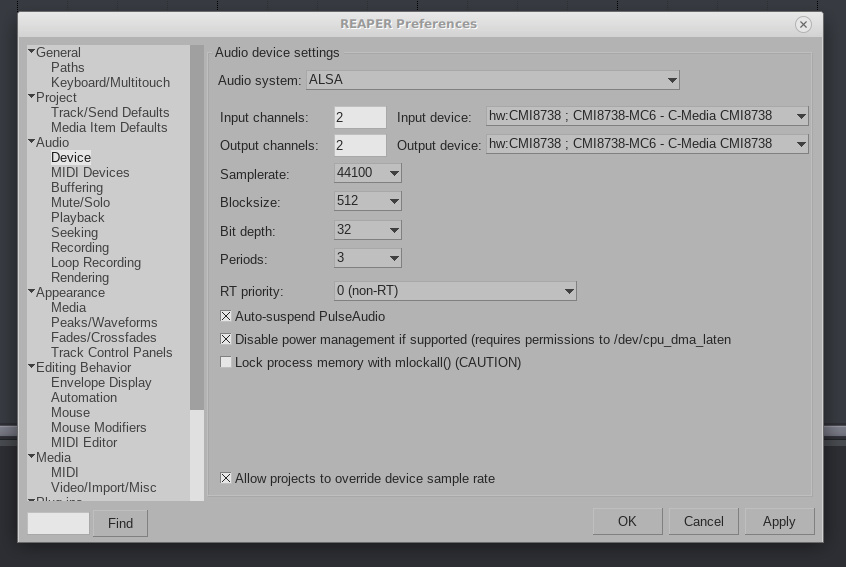Select Buffering page
This screenshot has width=846, height=567.
(x=77, y=188)
